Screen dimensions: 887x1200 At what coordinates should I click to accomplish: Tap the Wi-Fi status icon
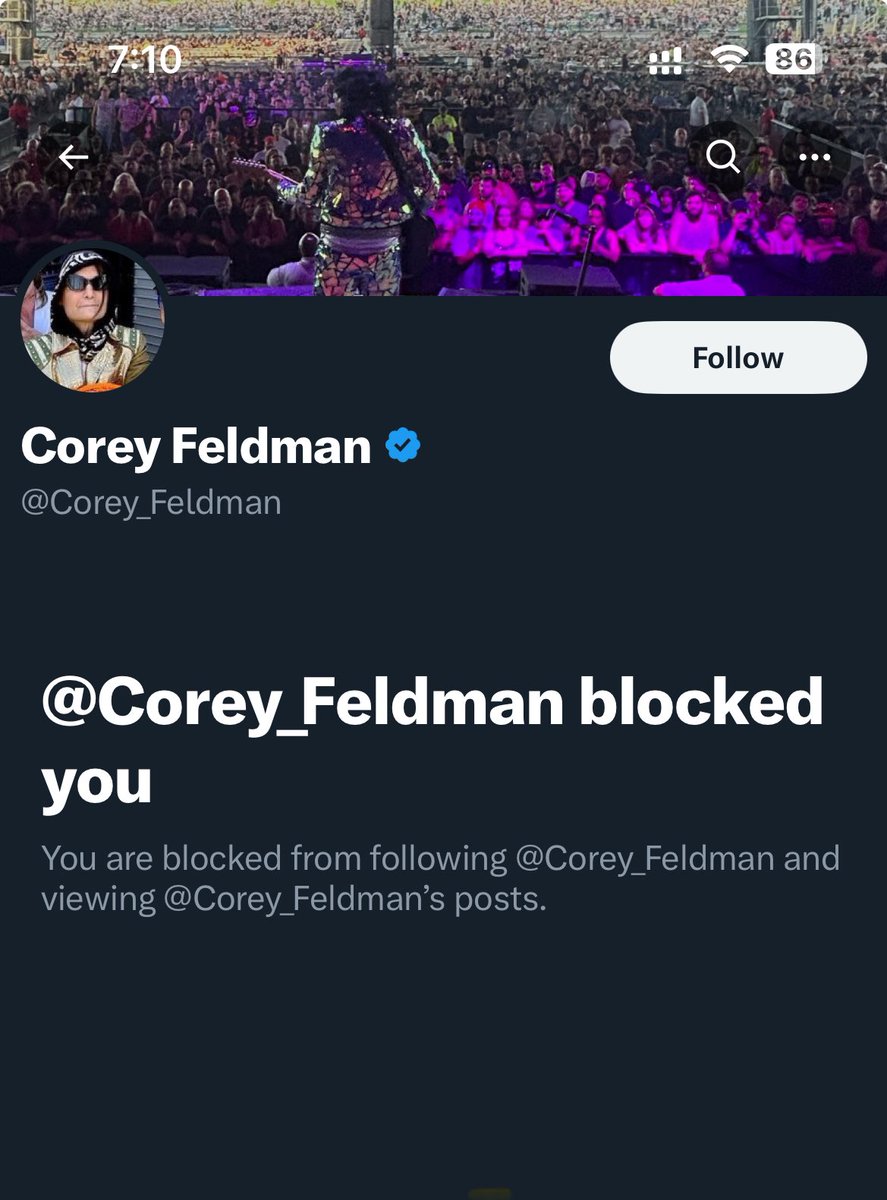[733, 61]
